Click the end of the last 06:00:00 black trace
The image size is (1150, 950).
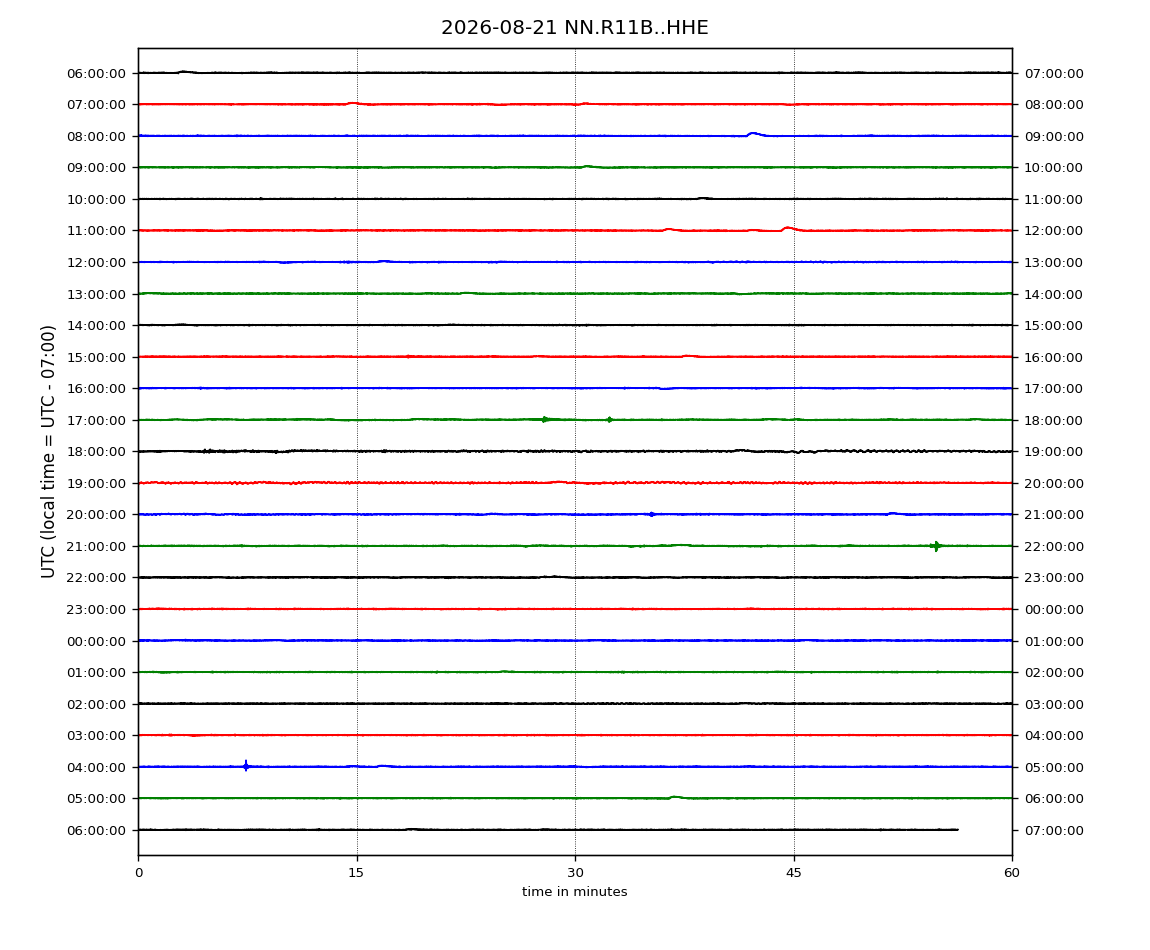(957, 830)
